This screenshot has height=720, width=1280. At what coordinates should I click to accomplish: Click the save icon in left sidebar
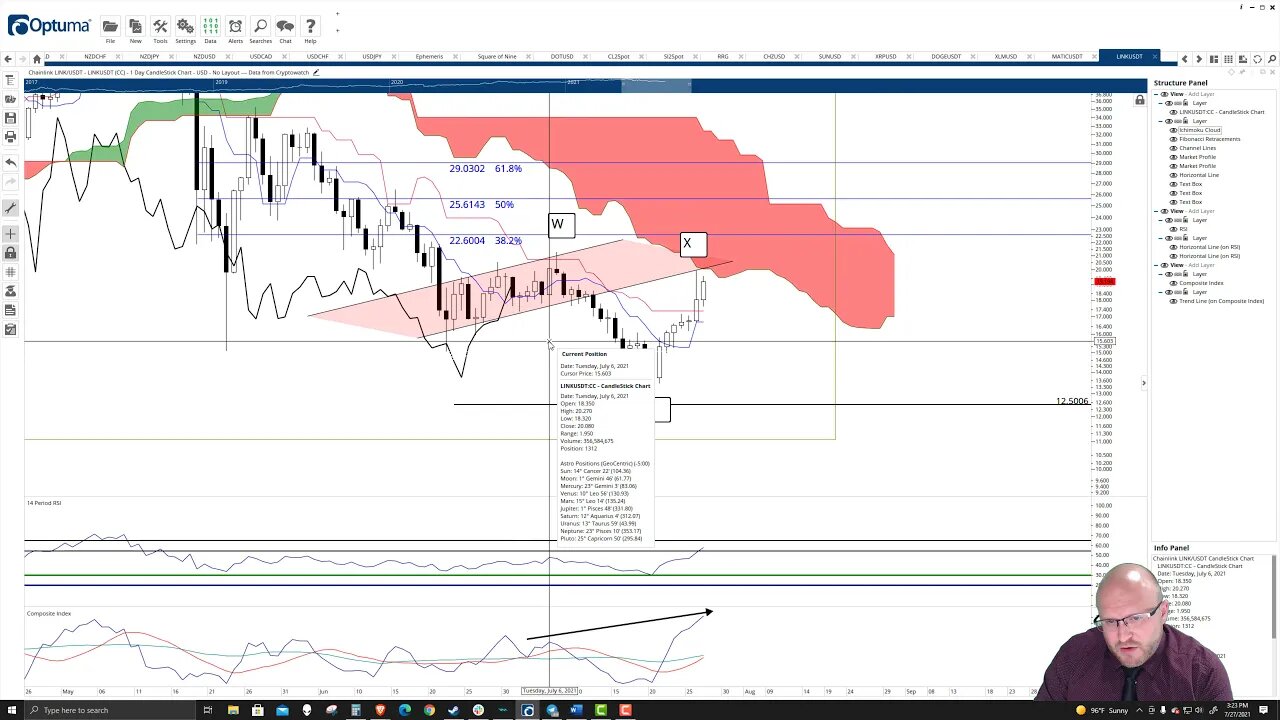click(10, 118)
